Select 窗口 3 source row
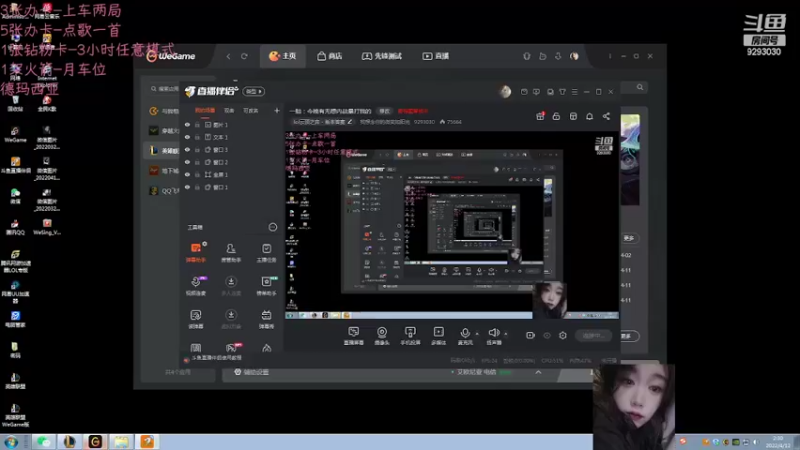This screenshot has height=450, width=800. click(232, 149)
